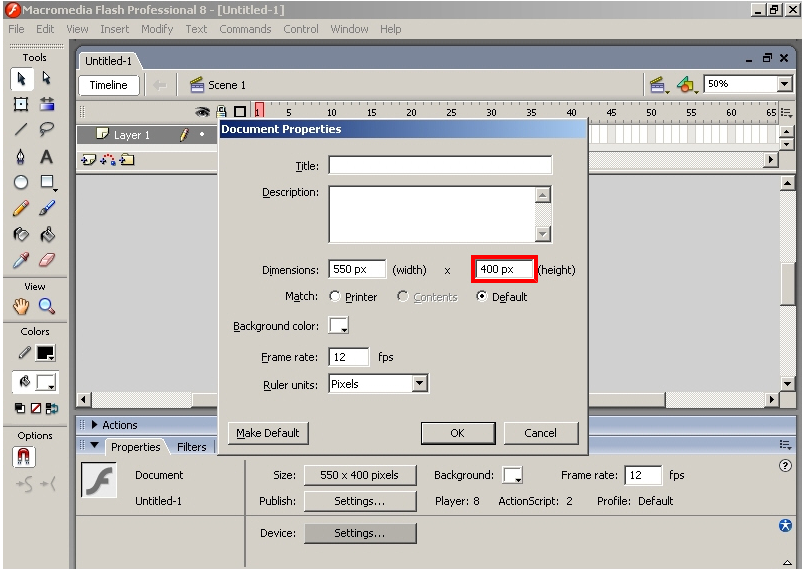
Task: Select the Zoom magnifier tool
Action: [x=47, y=307]
